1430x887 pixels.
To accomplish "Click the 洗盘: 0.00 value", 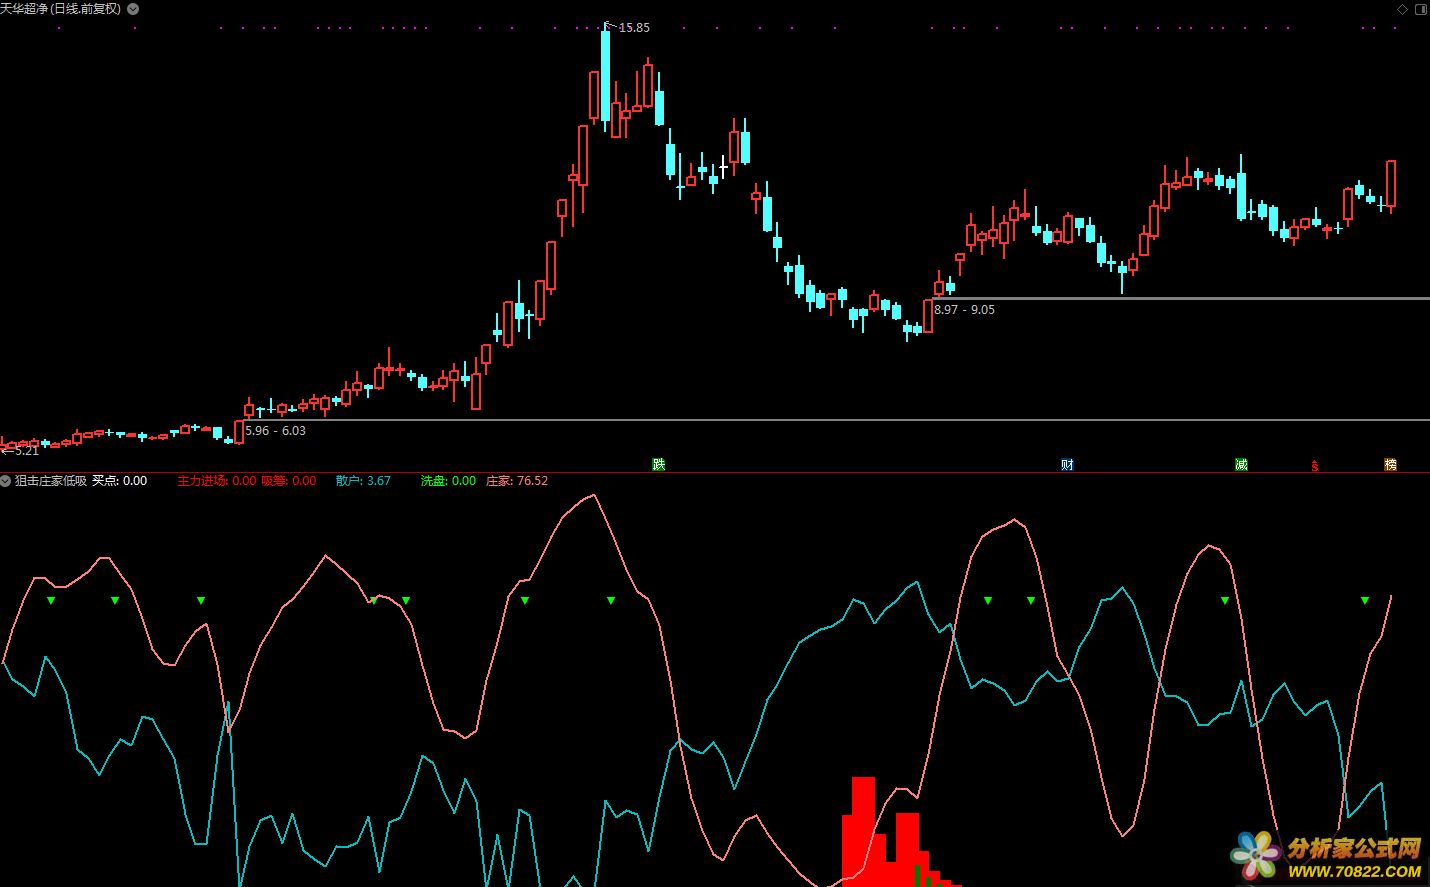I will pos(448,481).
